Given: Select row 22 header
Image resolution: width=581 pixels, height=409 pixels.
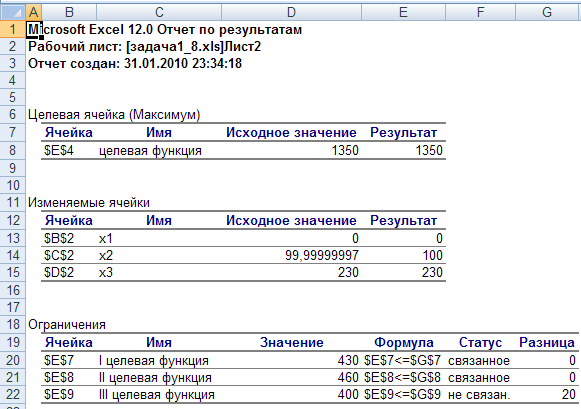Looking at the screenshot, I should [13, 394].
